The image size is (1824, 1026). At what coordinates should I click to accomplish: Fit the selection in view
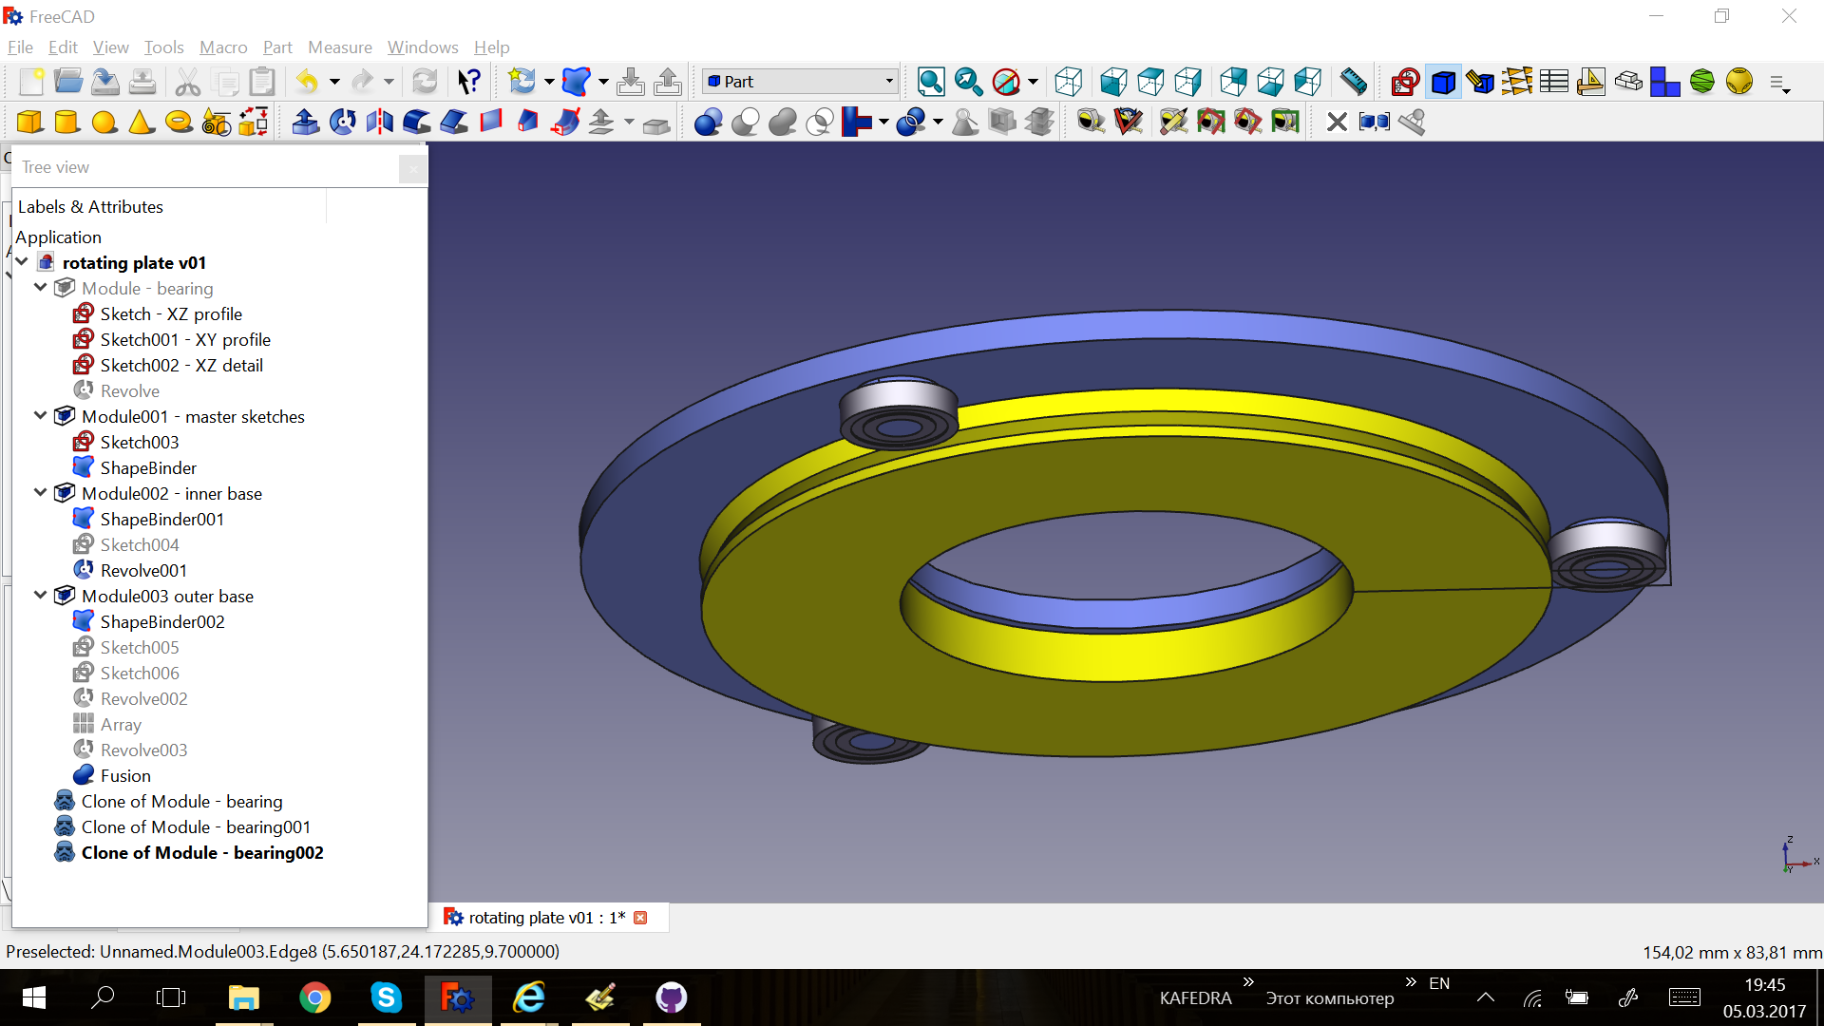pyautogui.click(x=968, y=81)
